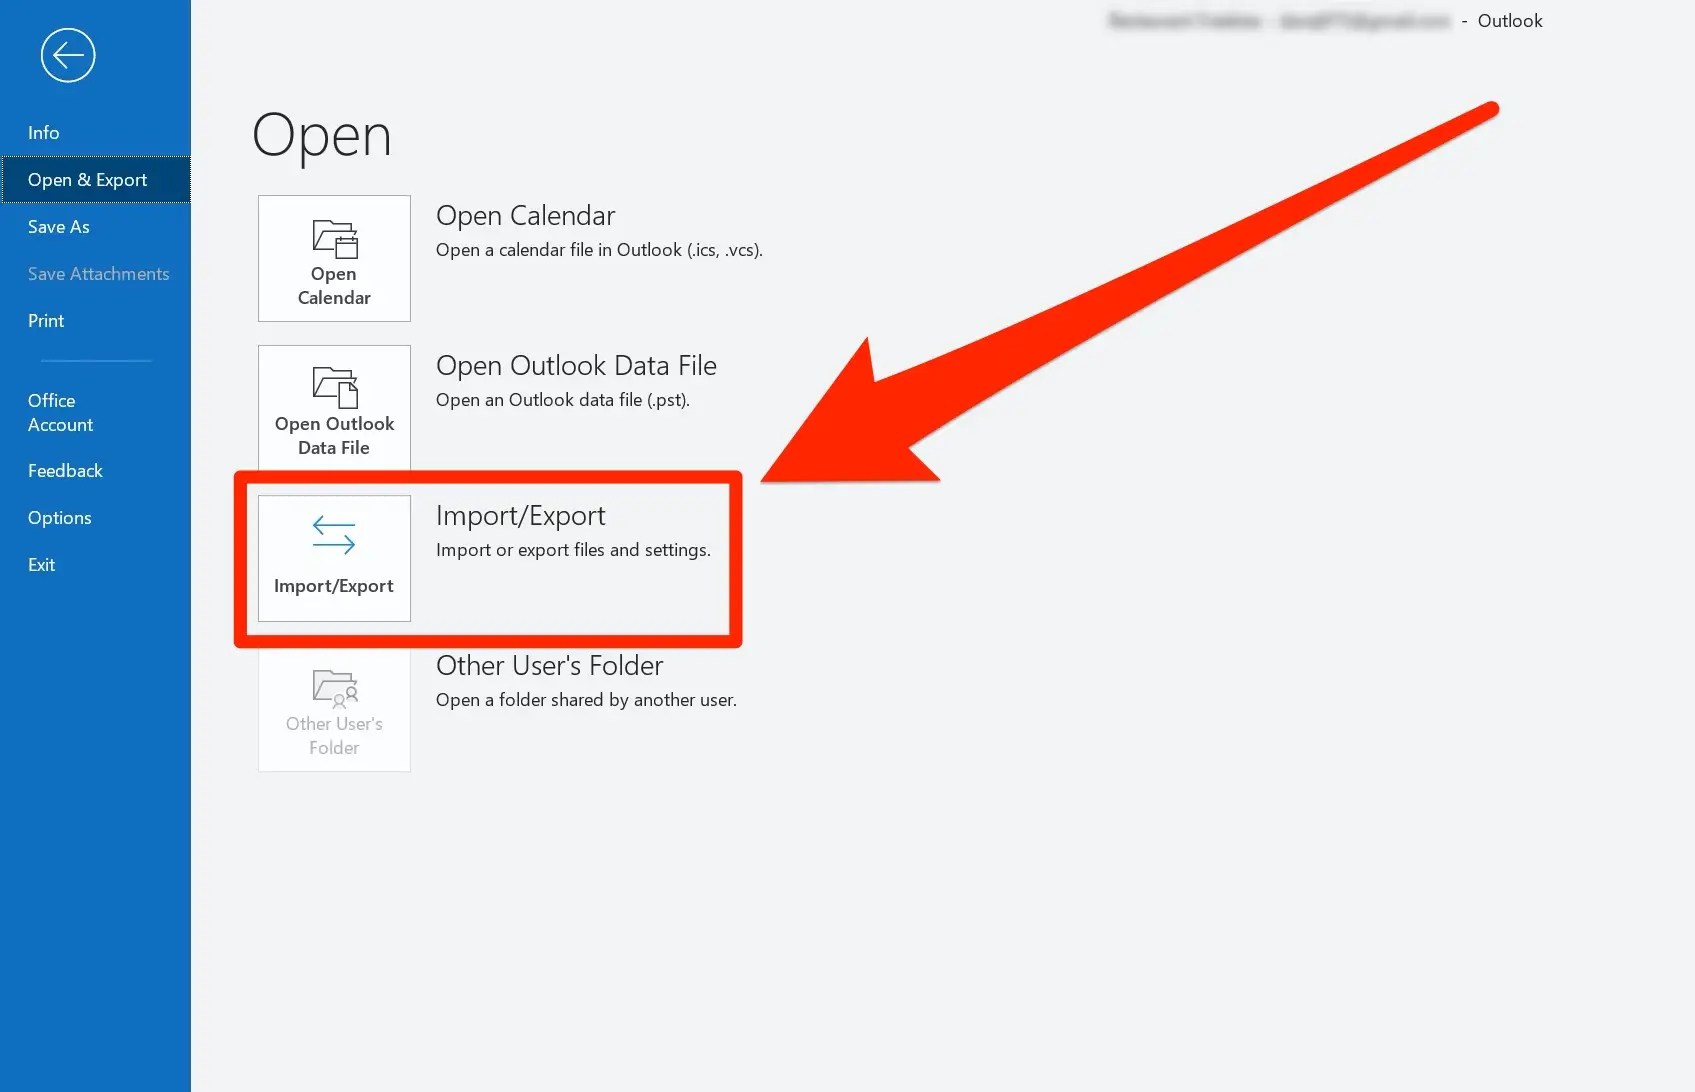Click the Other User's Folder tile
The image size is (1695, 1092).
(x=334, y=708)
